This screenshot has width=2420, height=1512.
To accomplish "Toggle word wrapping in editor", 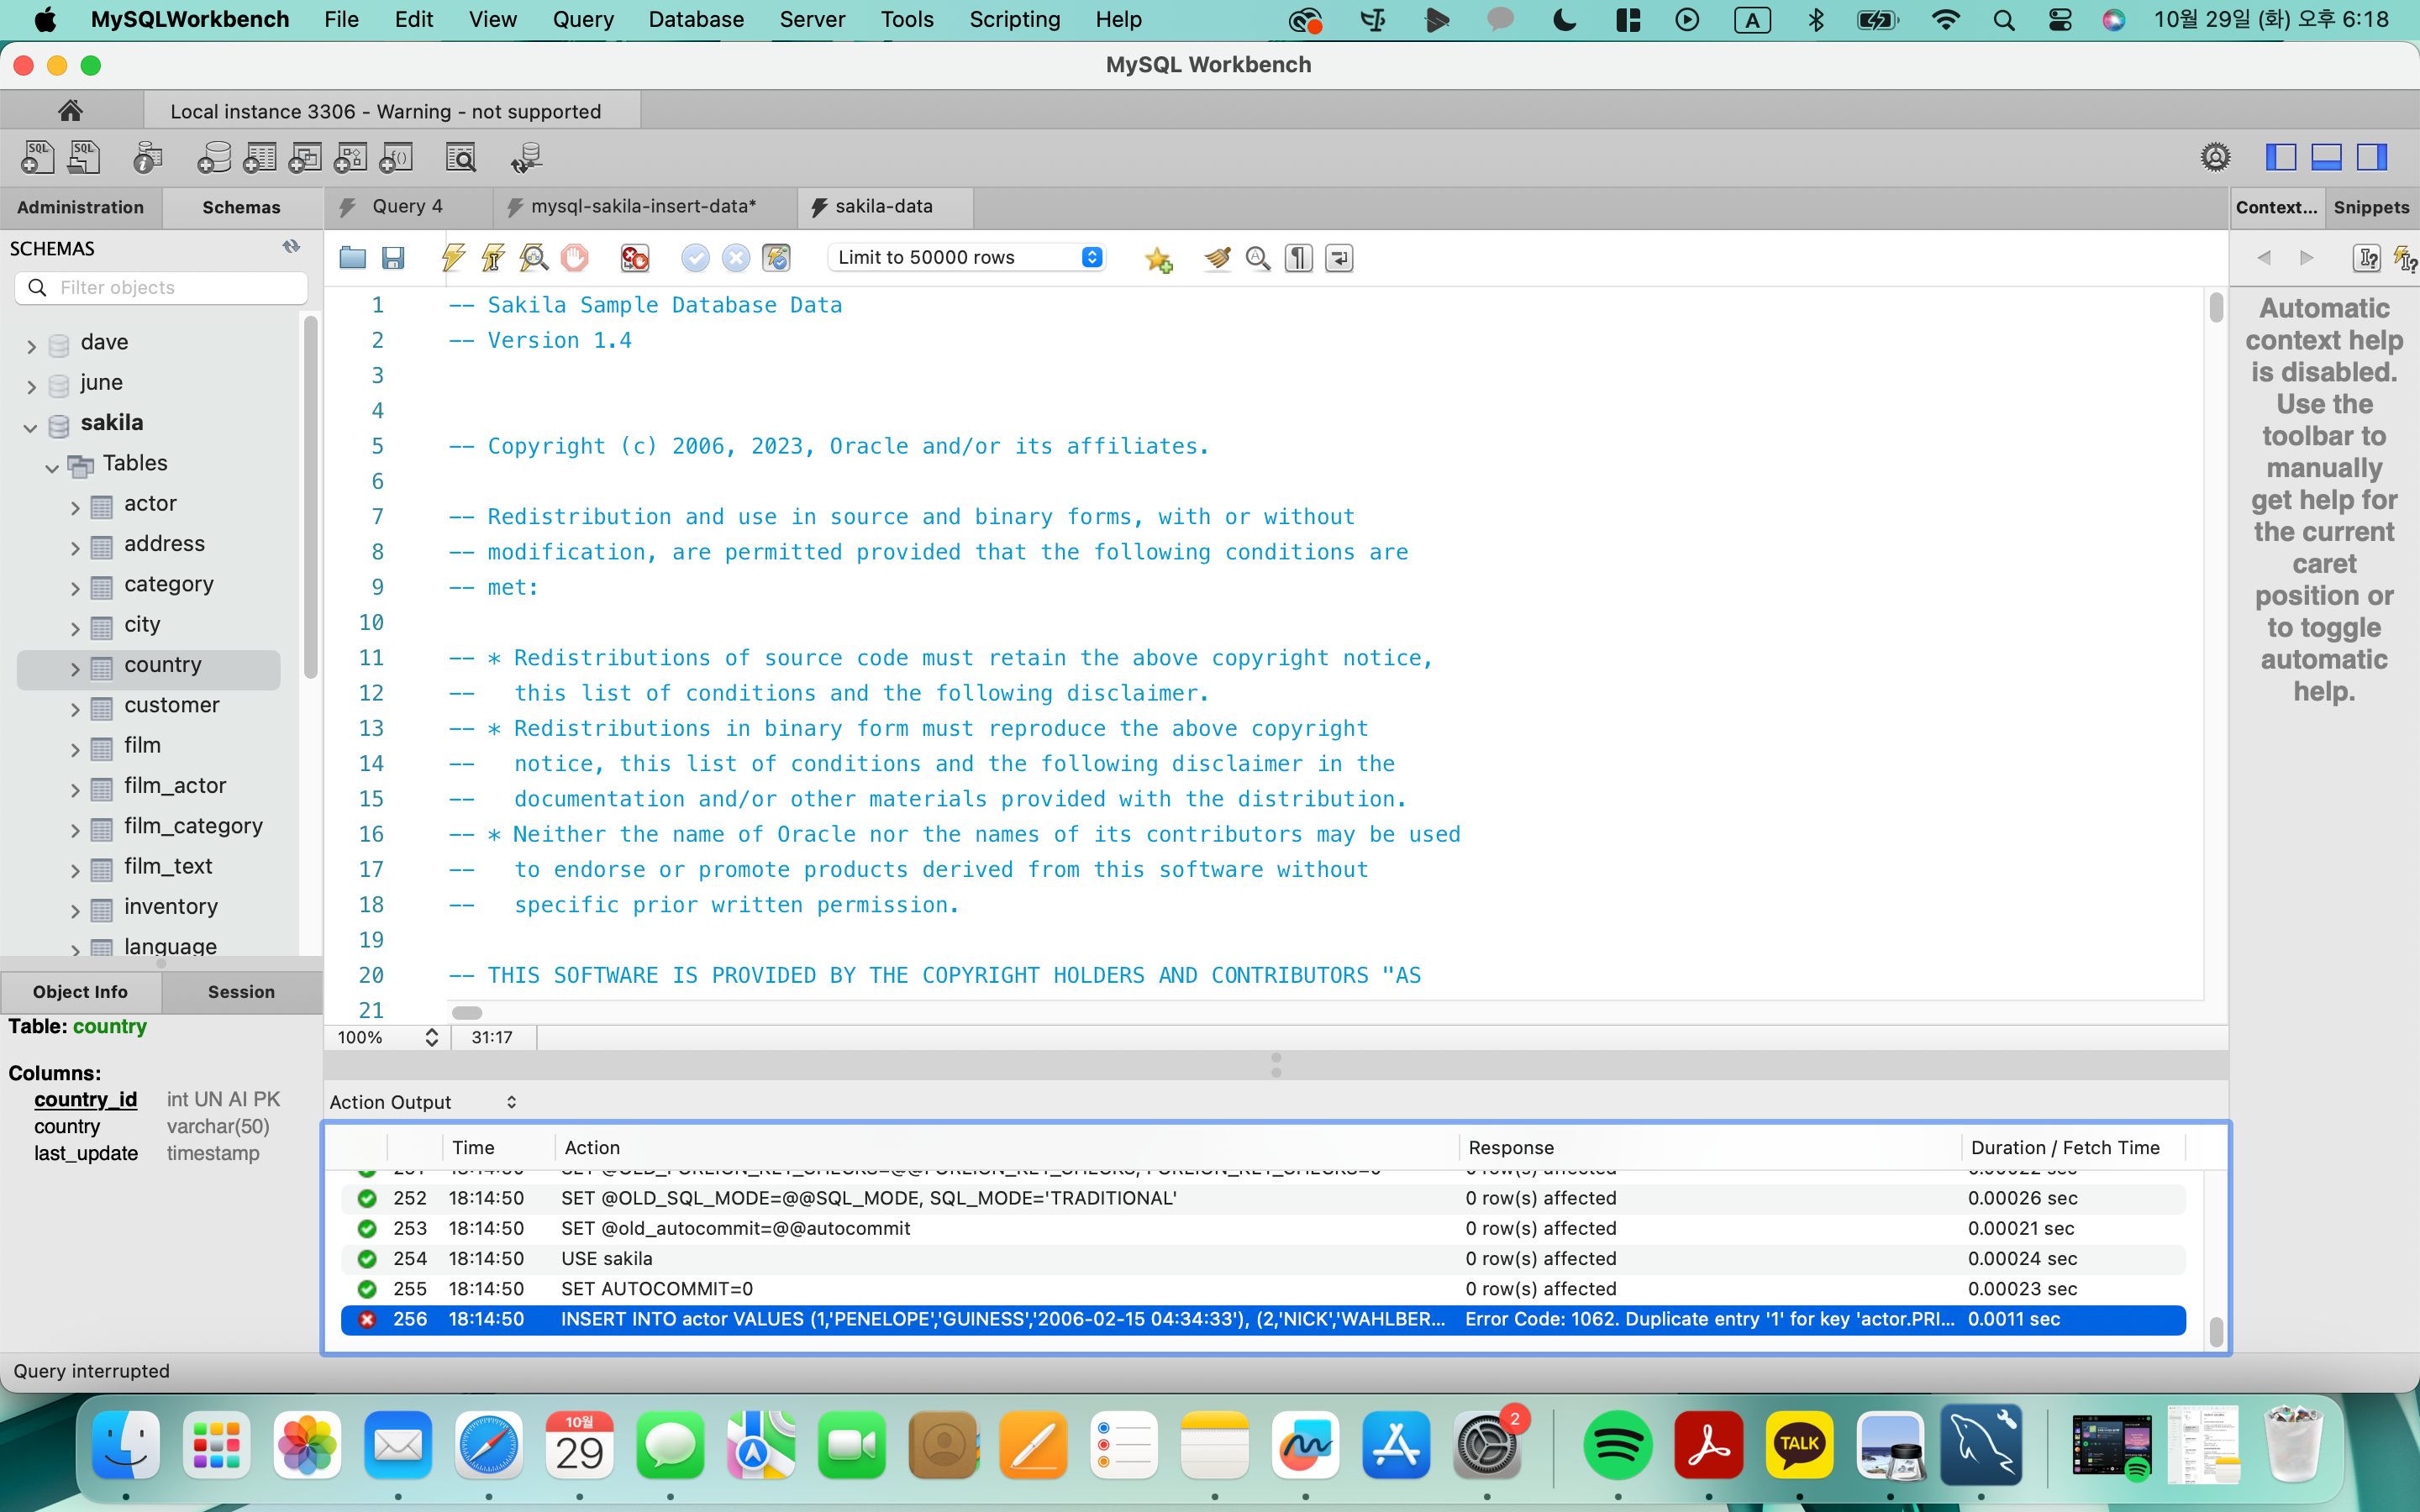I will click(x=1339, y=258).
